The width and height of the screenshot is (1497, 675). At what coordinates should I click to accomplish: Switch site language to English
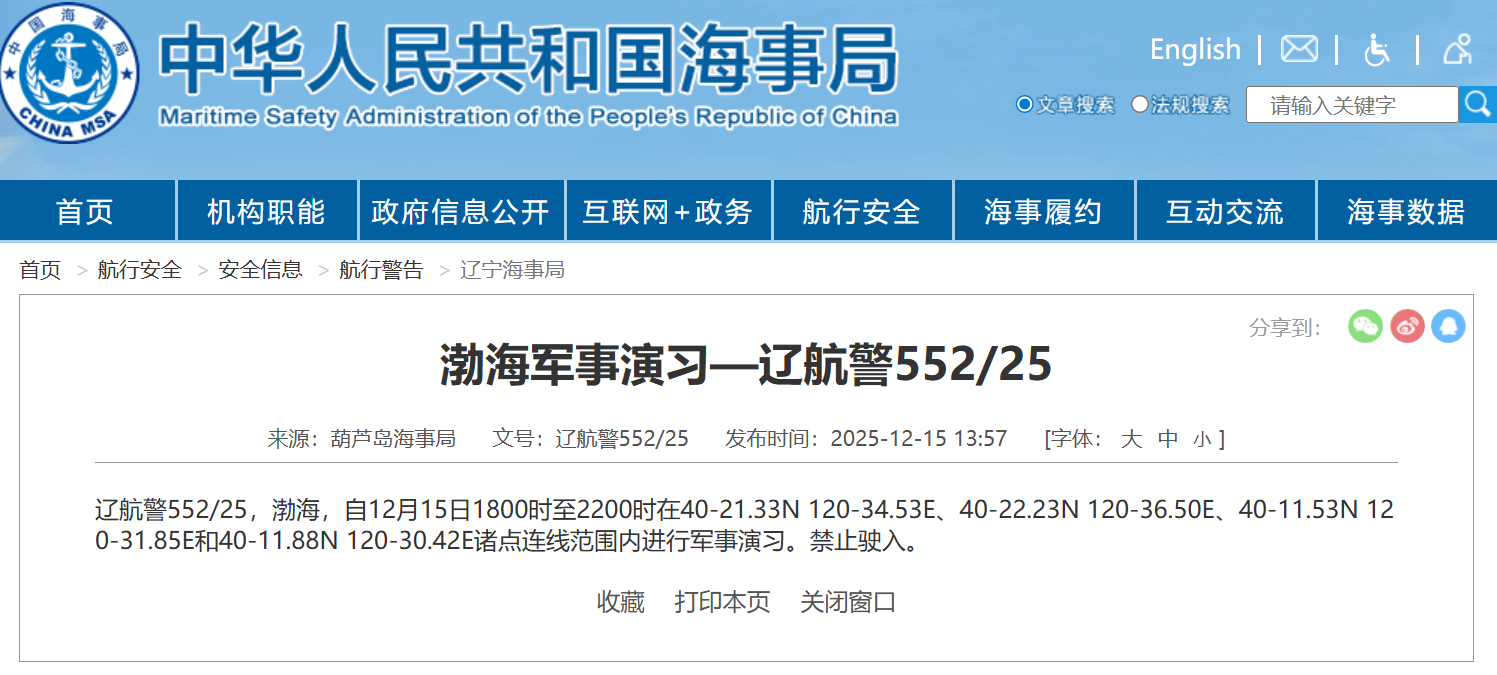1194,49
